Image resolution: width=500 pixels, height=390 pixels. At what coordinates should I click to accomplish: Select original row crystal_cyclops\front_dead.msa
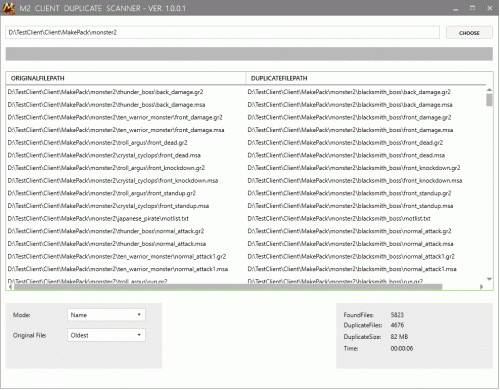[x=104, y=155]
